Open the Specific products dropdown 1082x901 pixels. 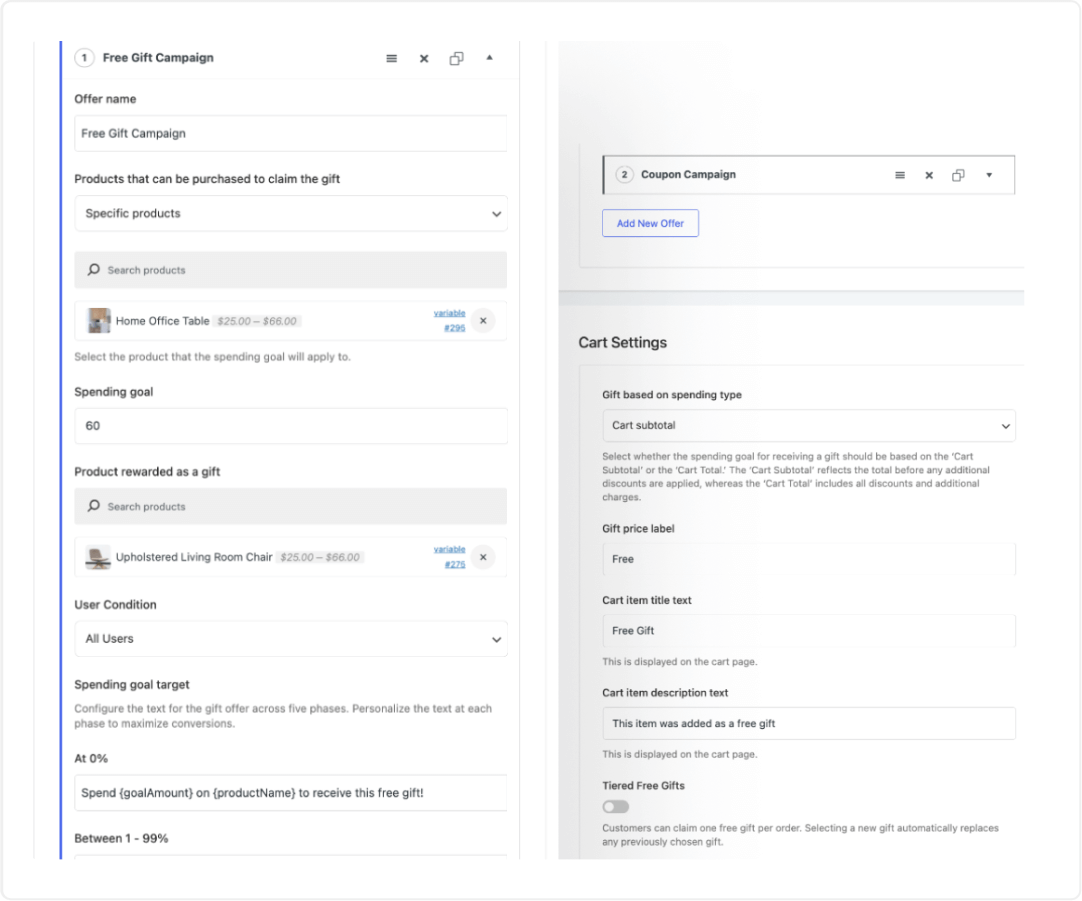pos(291,213)
